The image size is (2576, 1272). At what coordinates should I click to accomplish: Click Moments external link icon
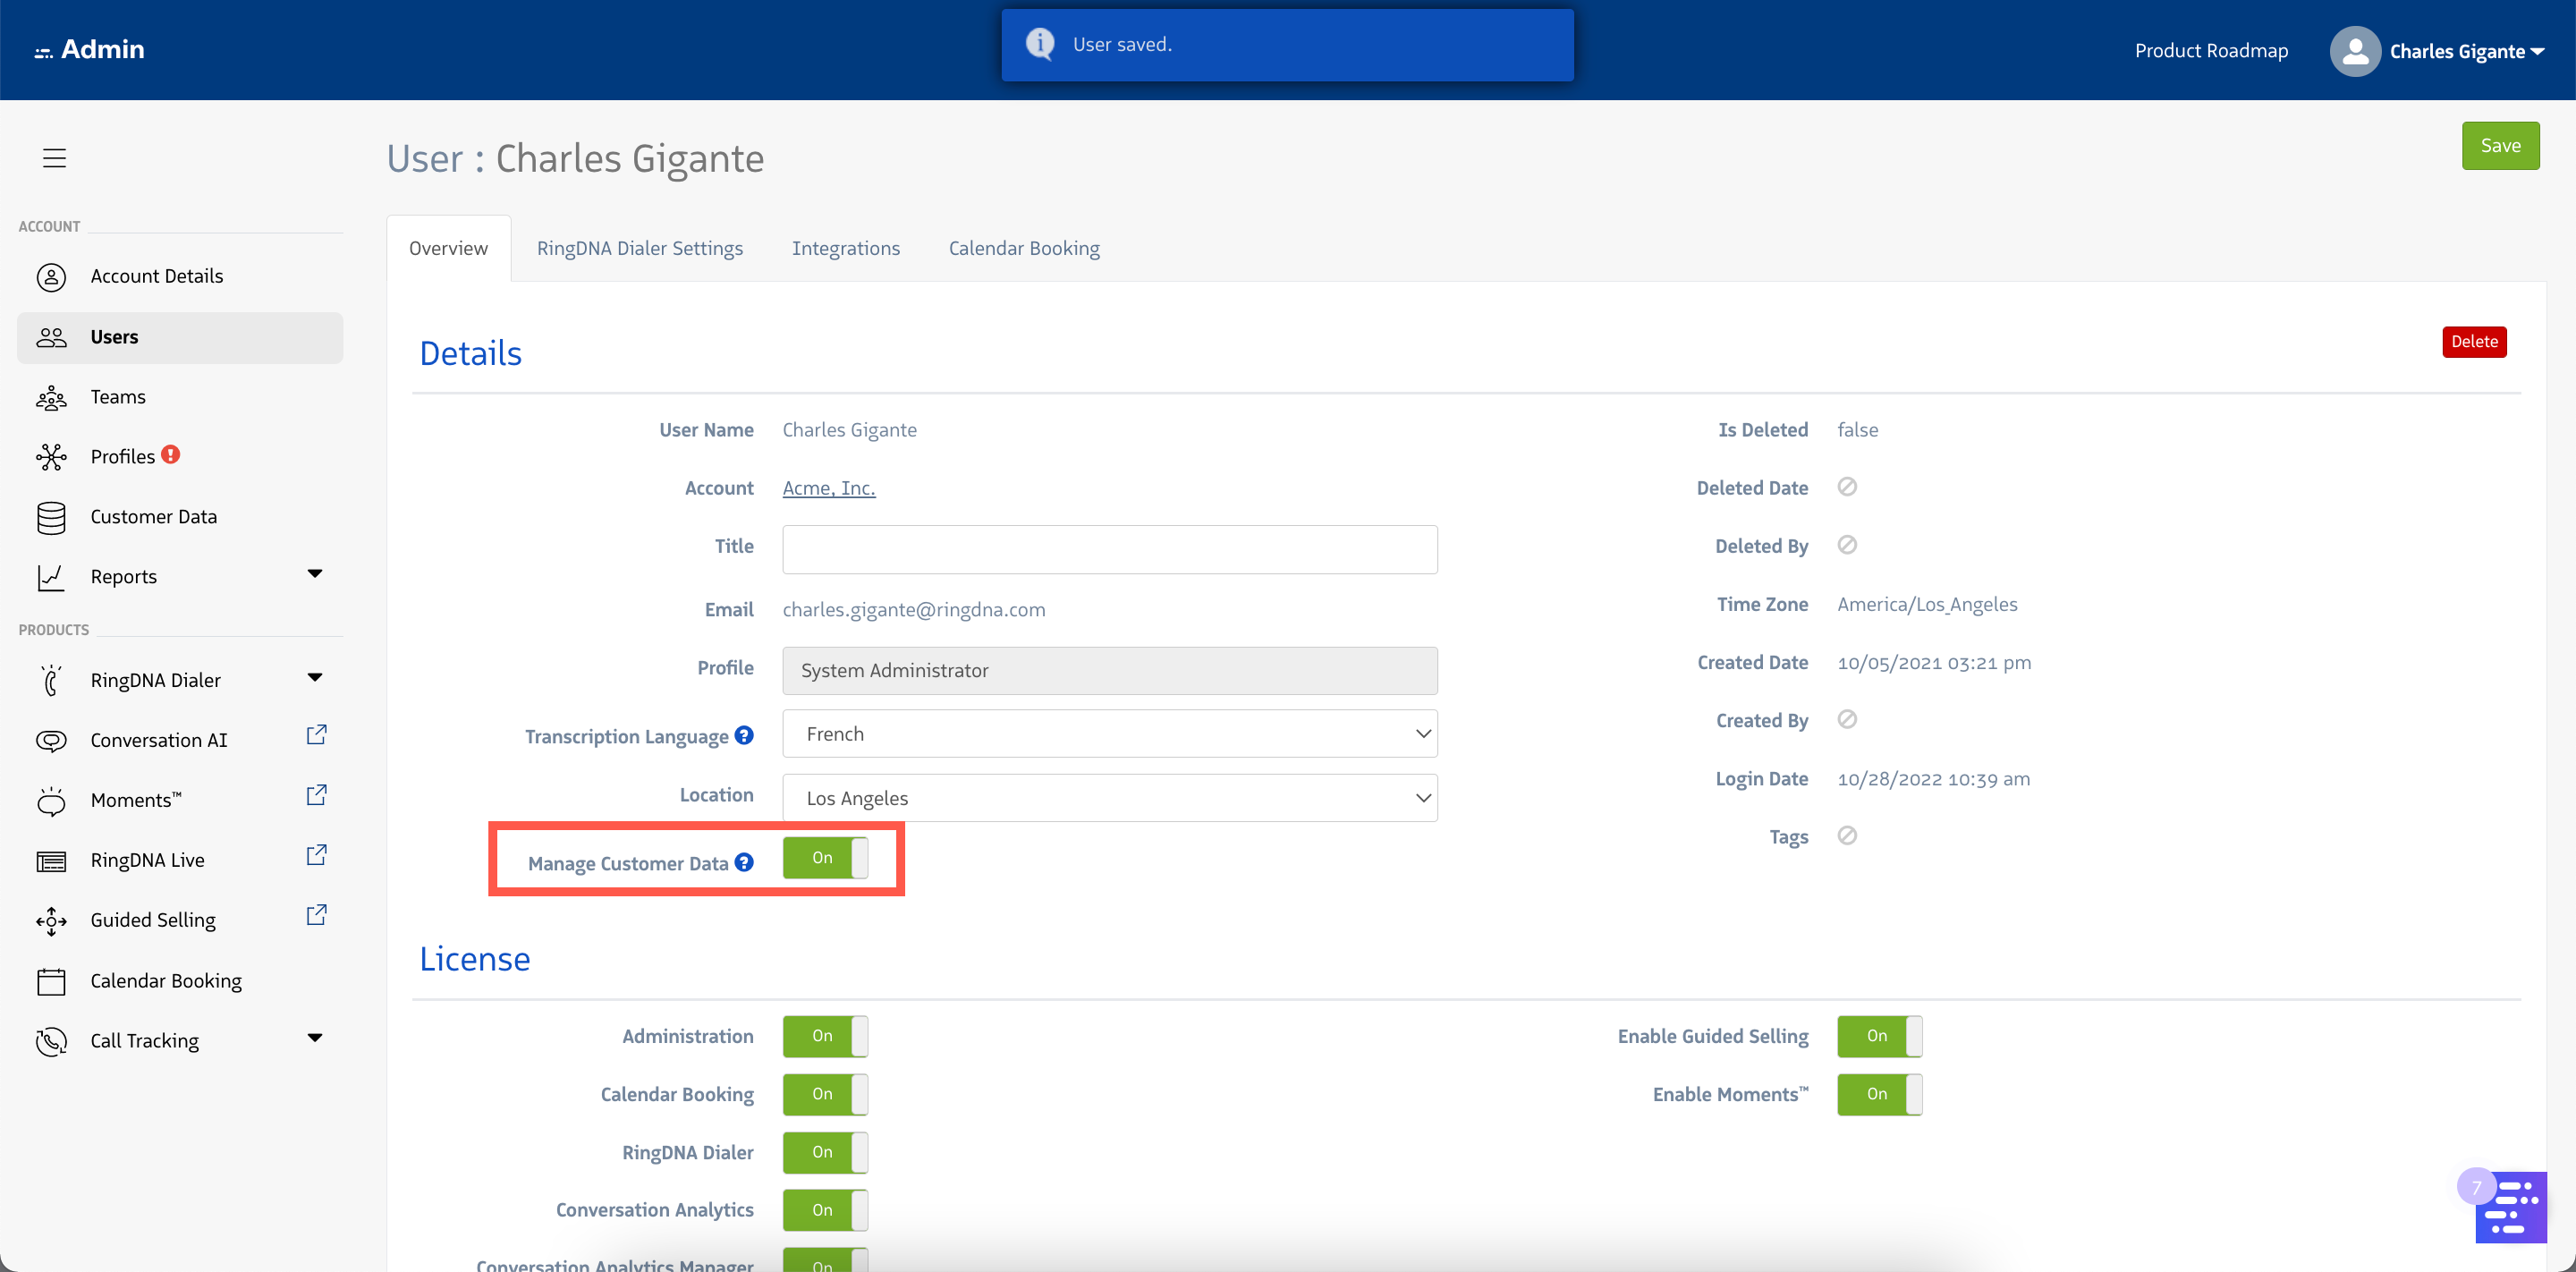click(x=316, y=795)
